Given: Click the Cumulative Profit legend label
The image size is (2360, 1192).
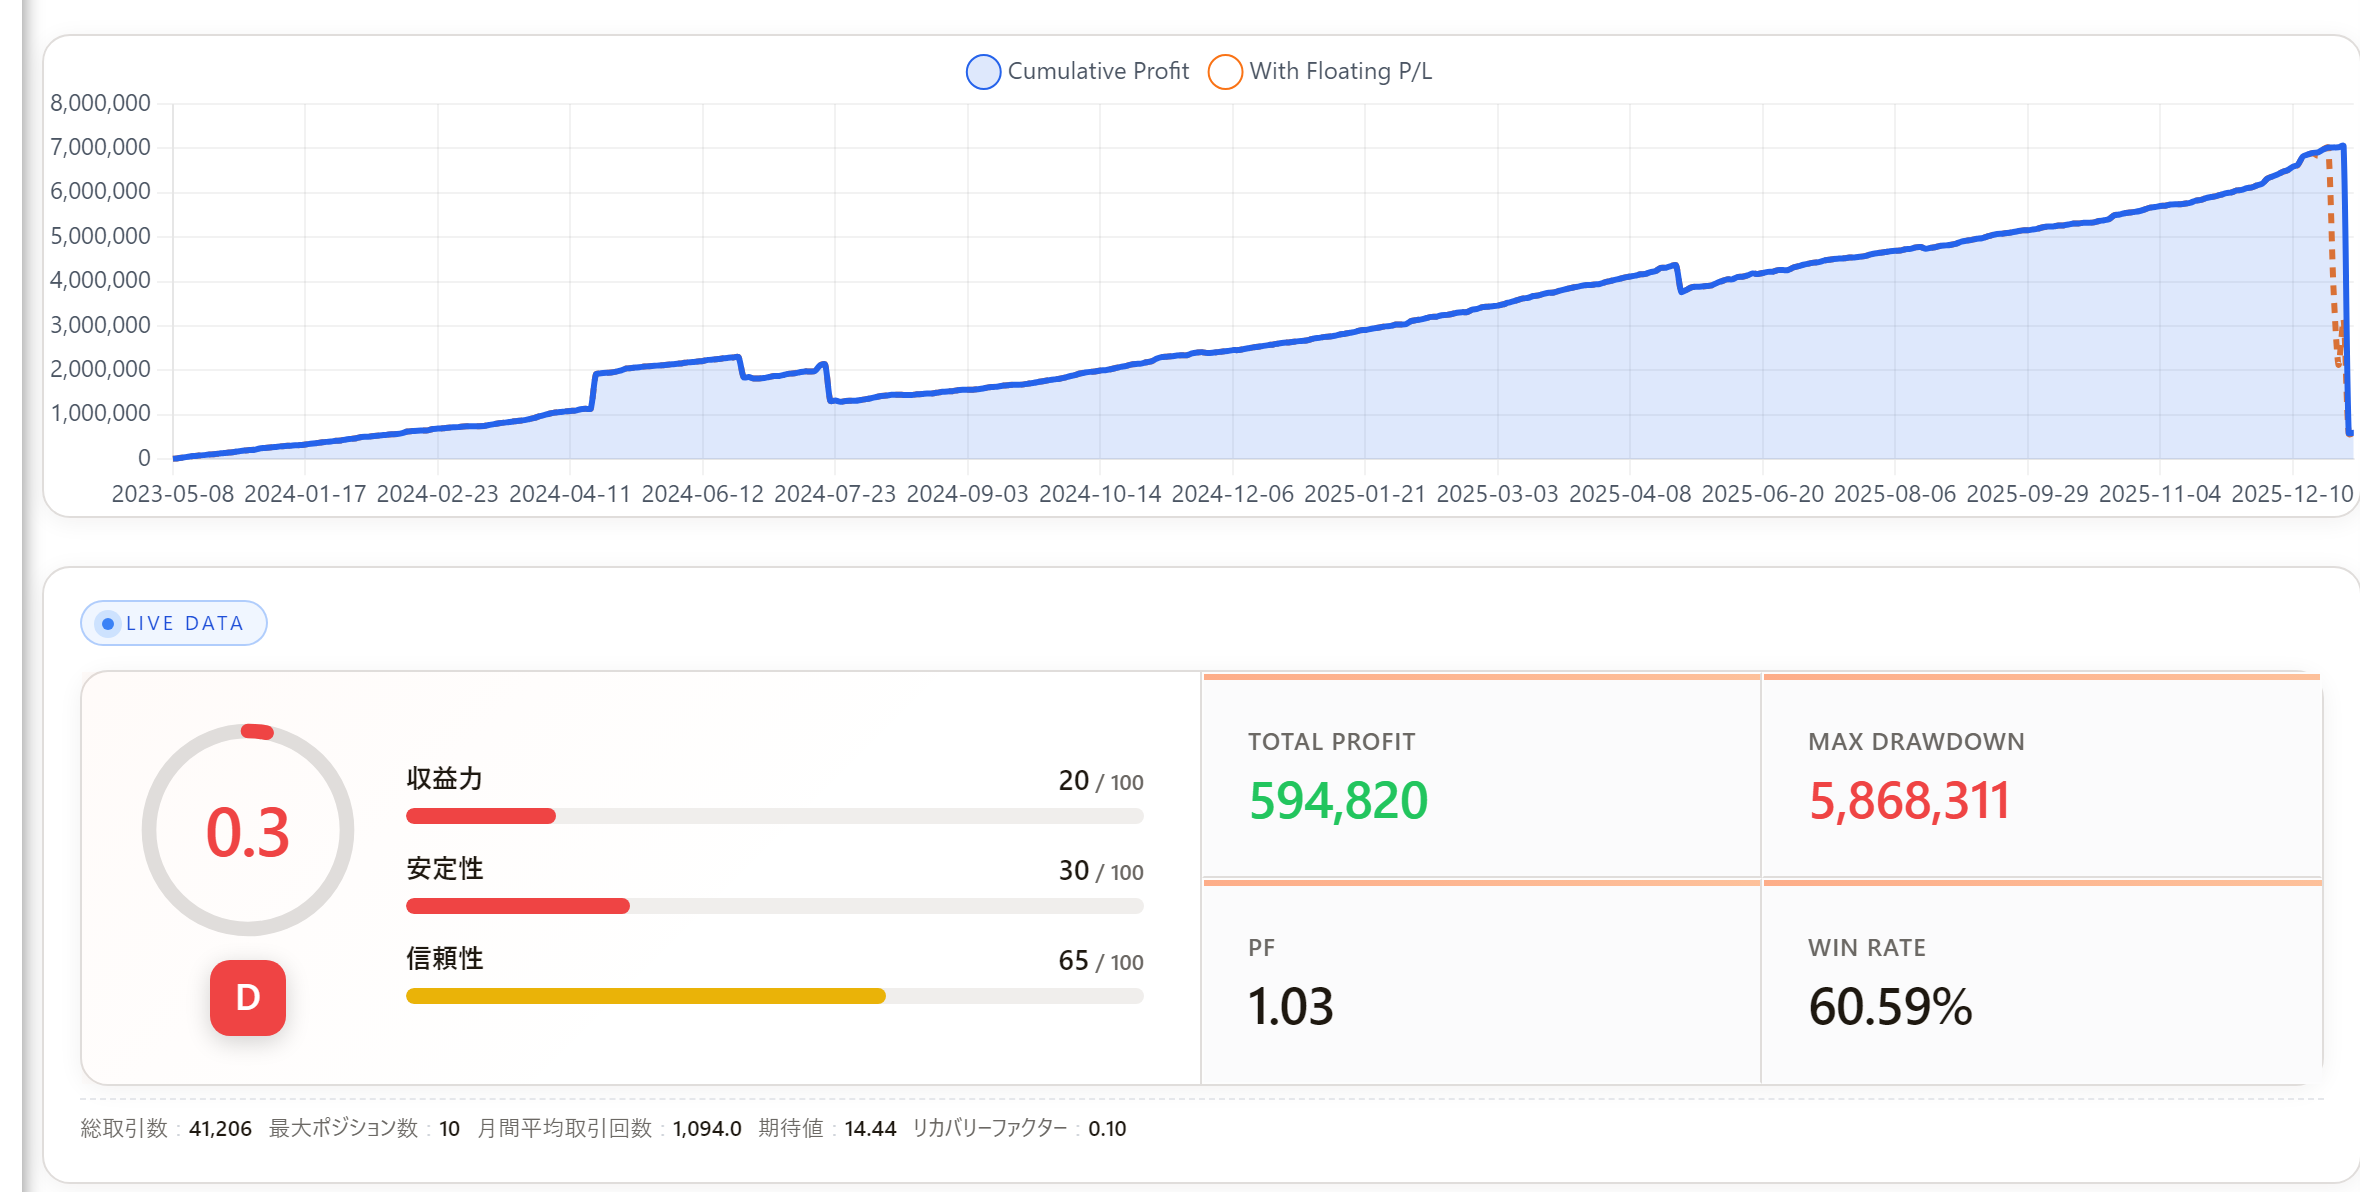Looking at the screenshot, I should 1098,71.
